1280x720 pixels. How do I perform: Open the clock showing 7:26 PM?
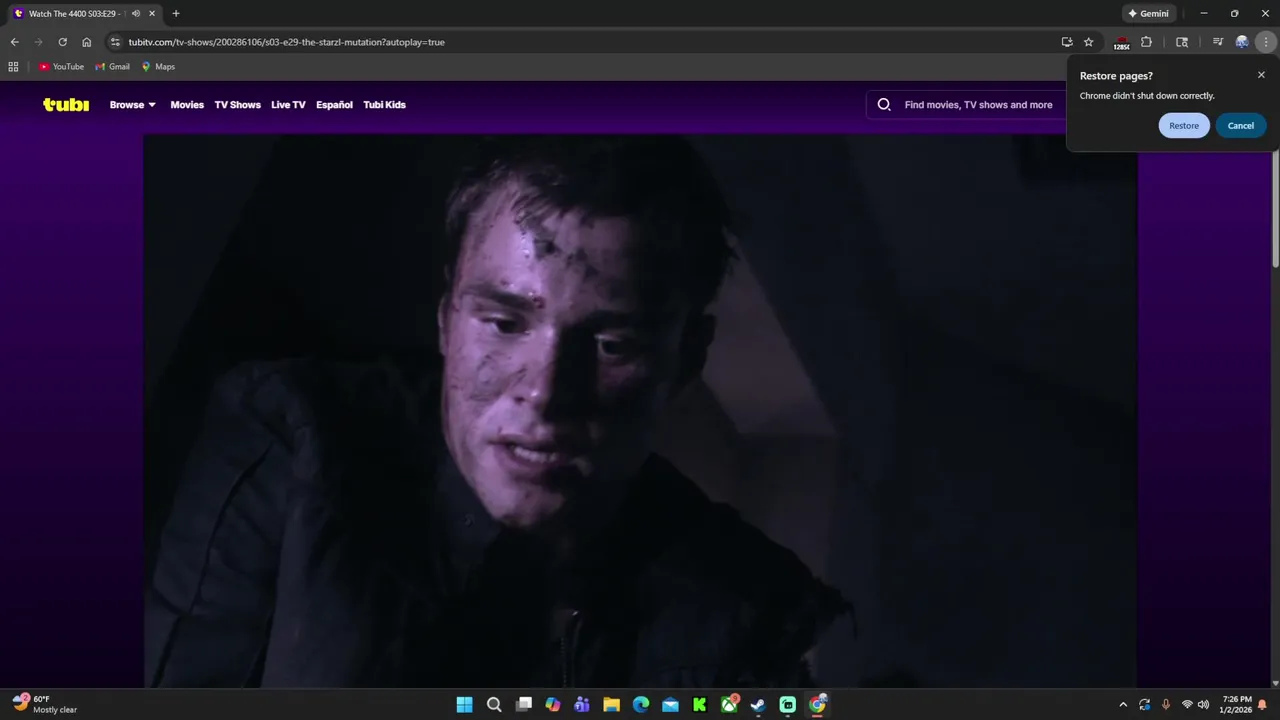(1236, 704)
